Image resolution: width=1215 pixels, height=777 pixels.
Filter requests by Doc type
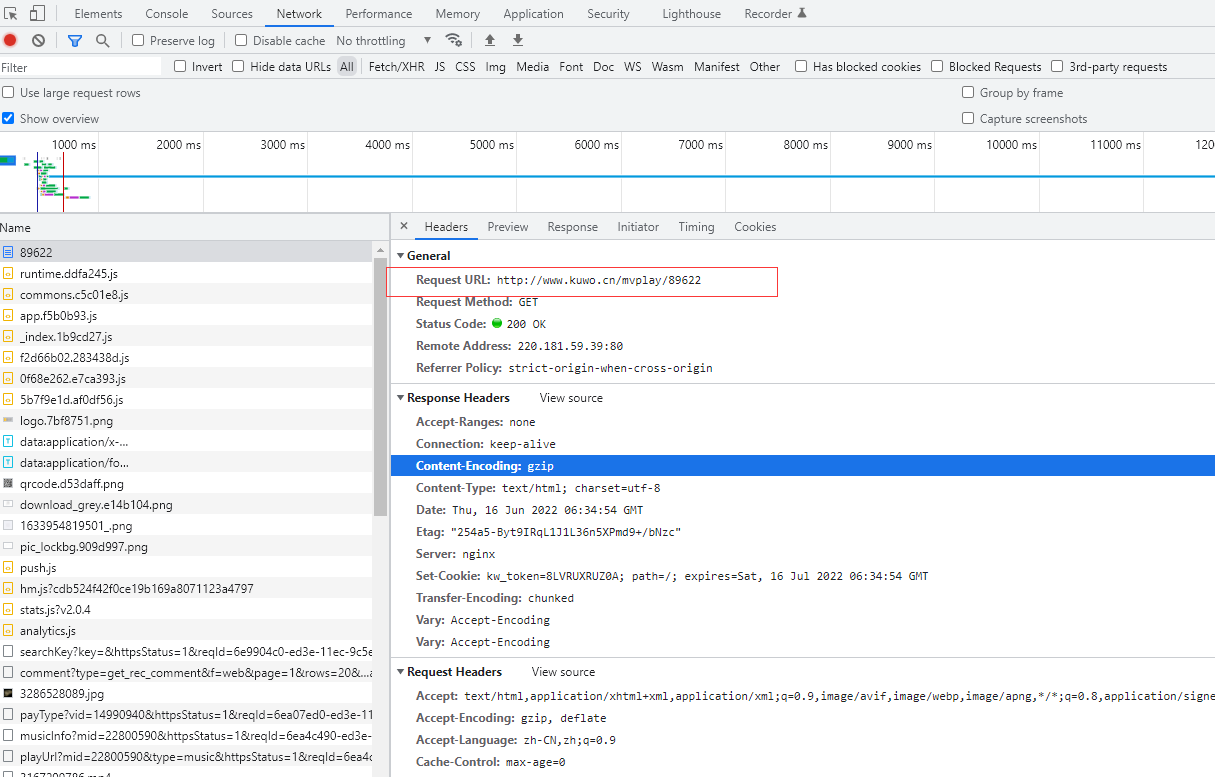coord(603,67)
